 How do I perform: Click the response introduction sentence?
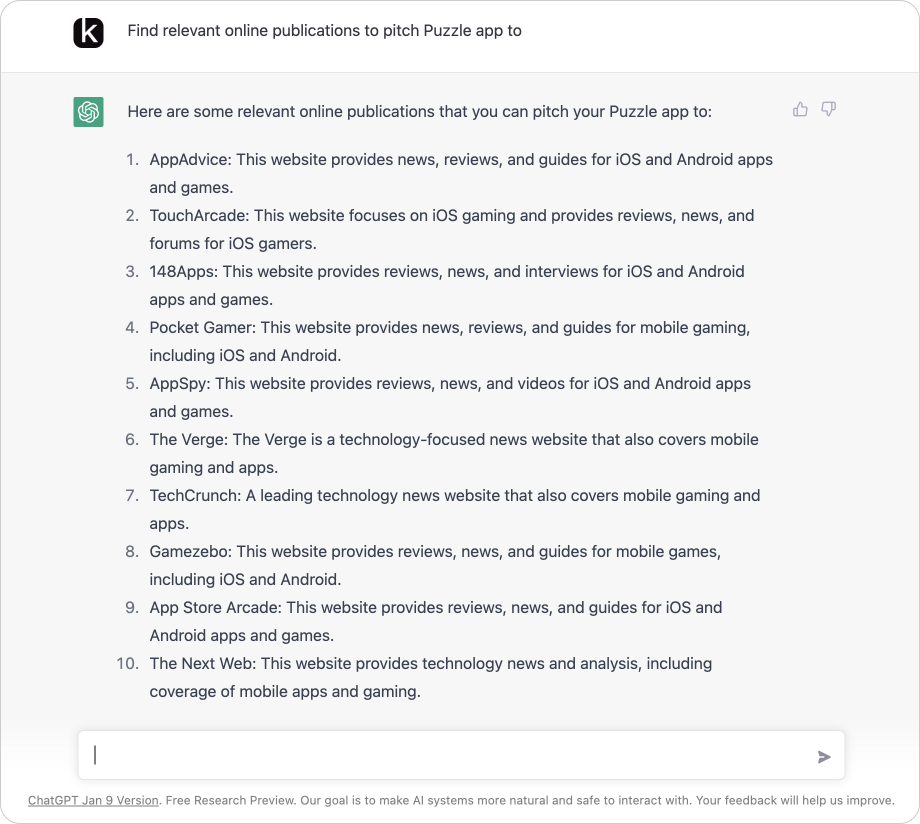[420, 112]
